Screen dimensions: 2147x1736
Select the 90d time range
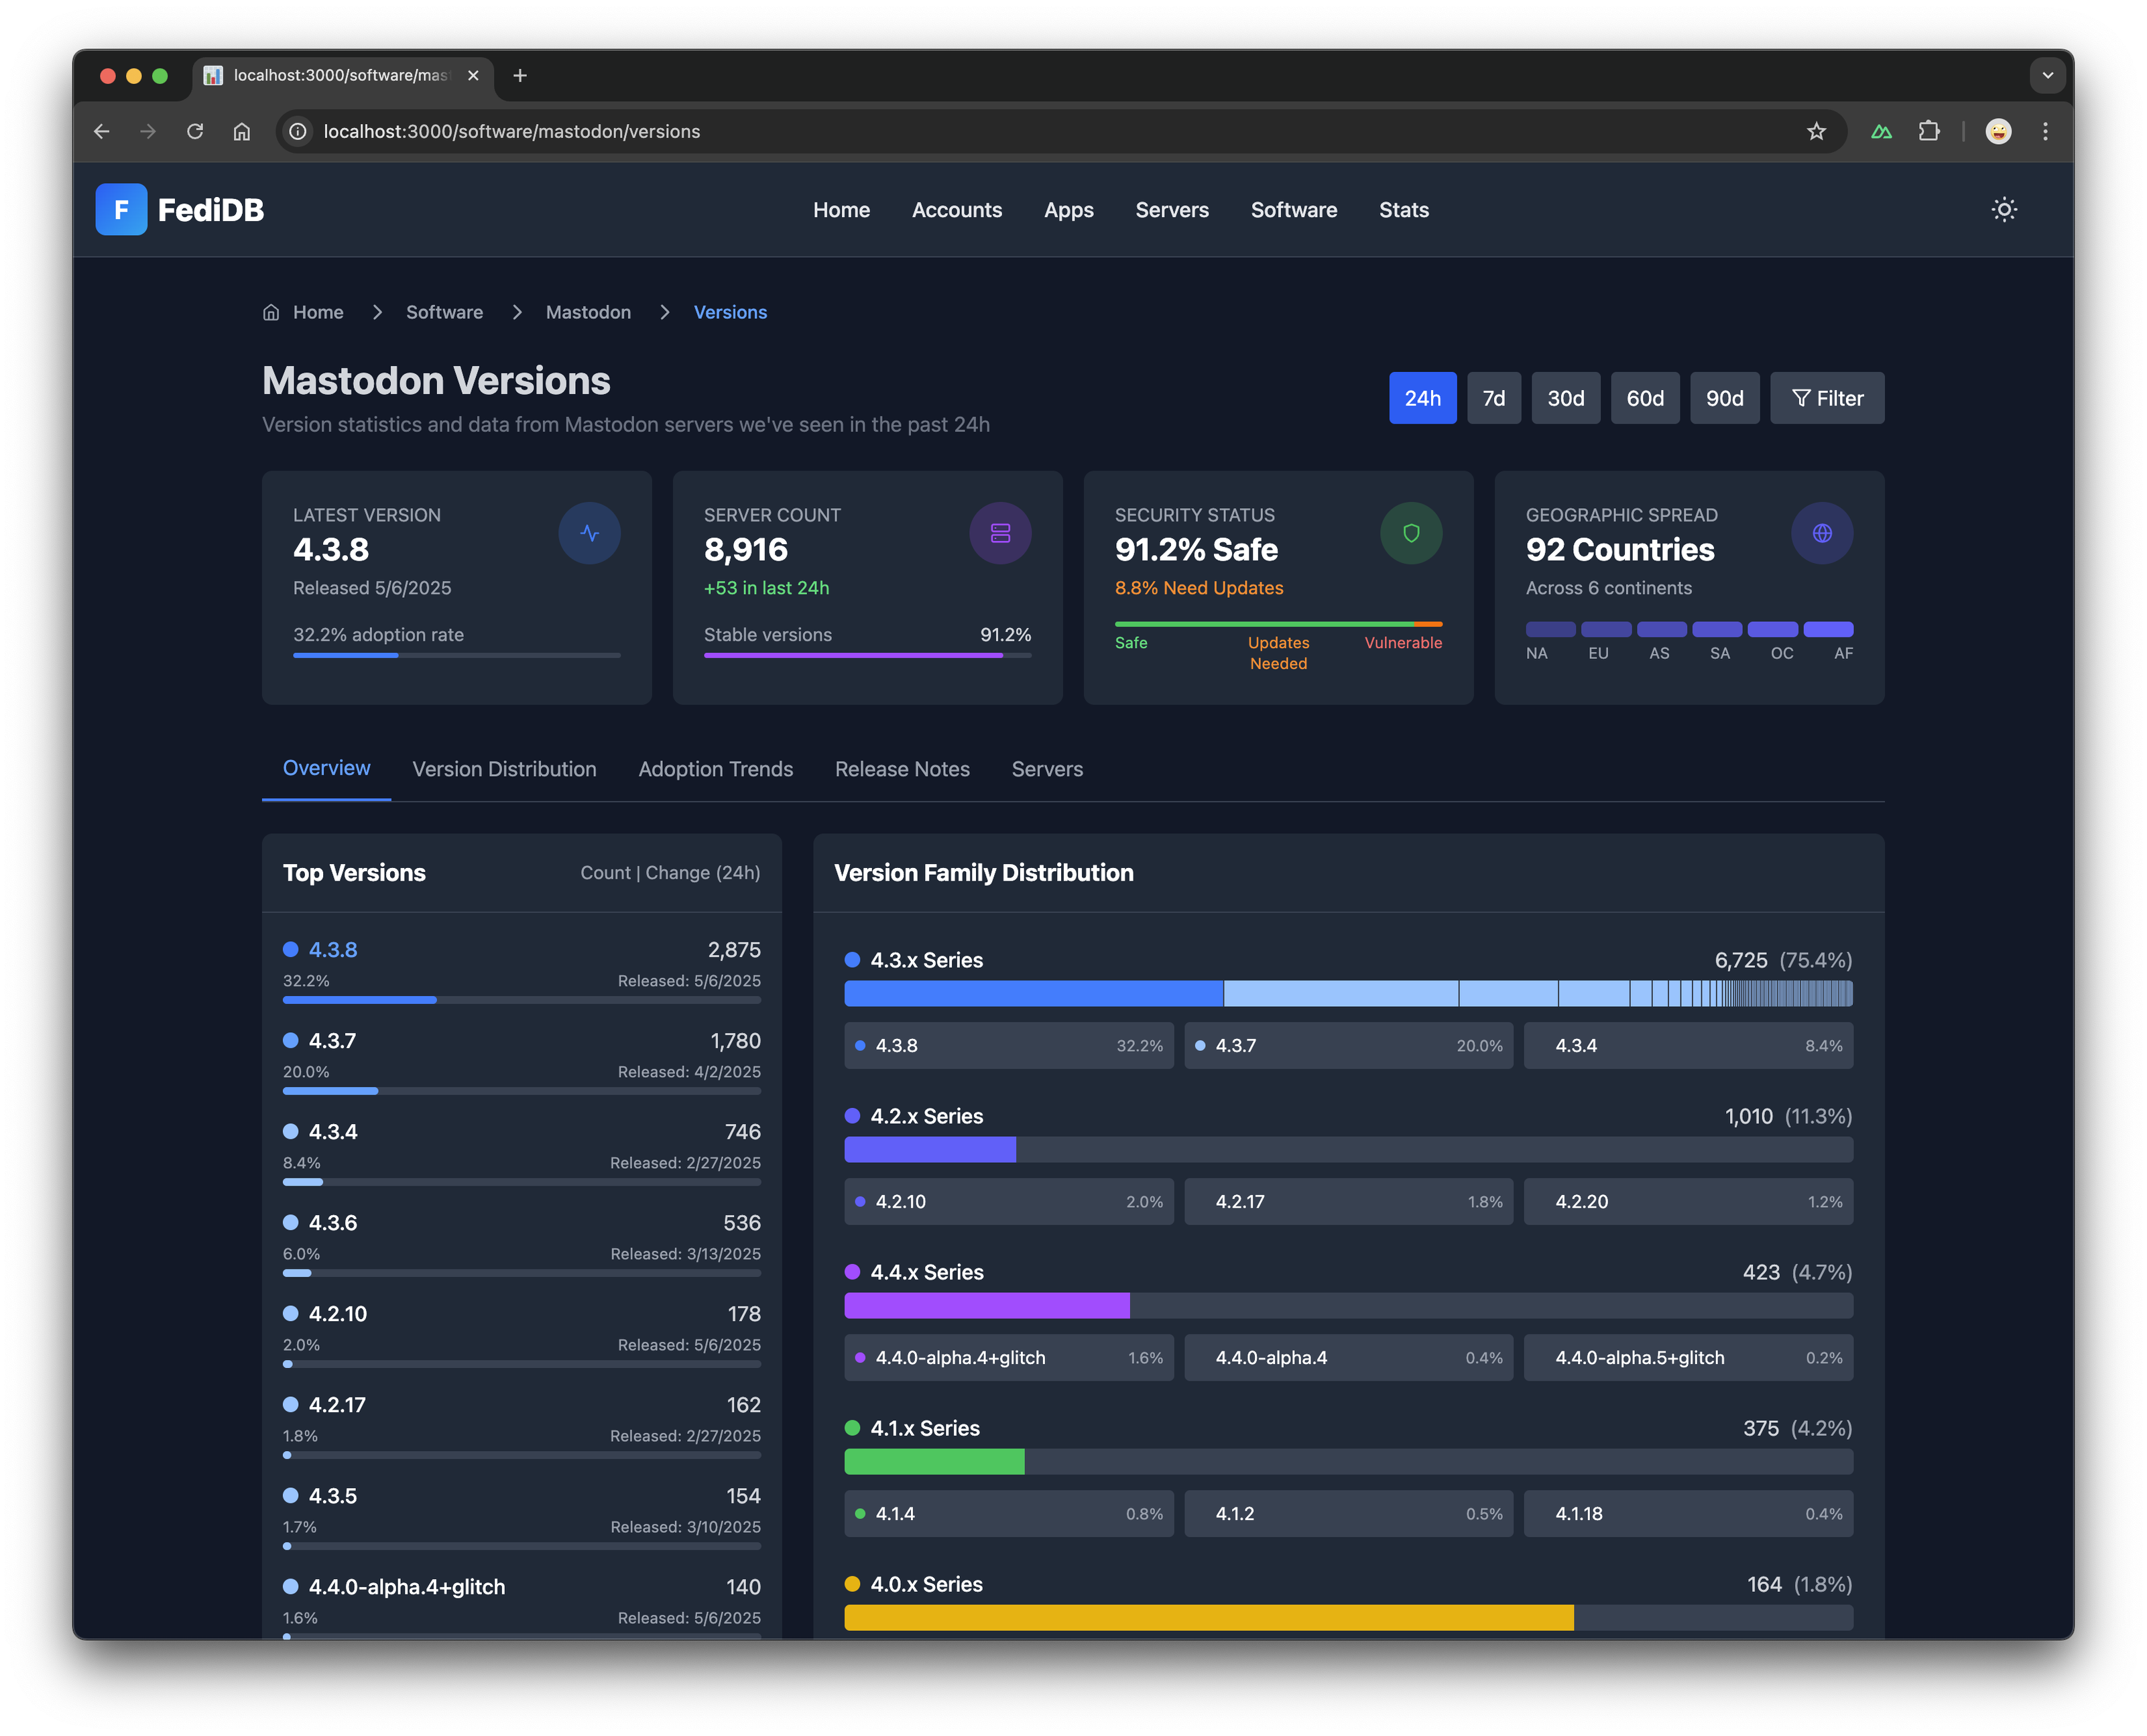coord(1724,398)
